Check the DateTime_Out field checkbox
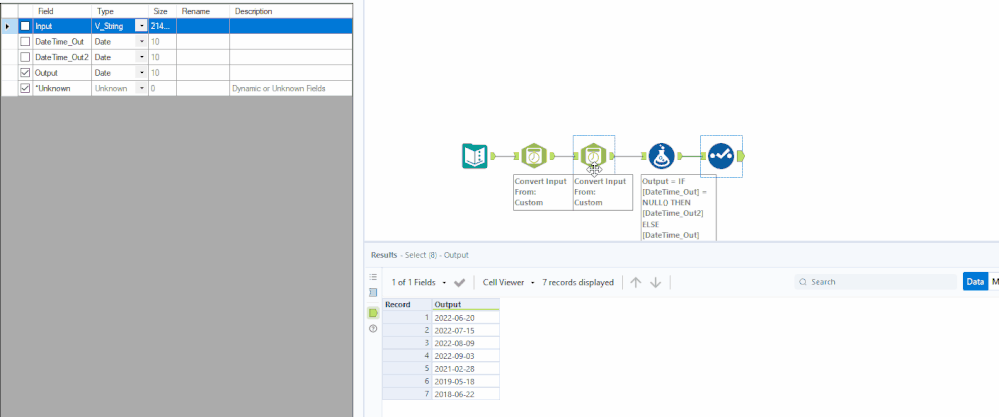This screenshot has width=999, height=417. coord(25,41)
